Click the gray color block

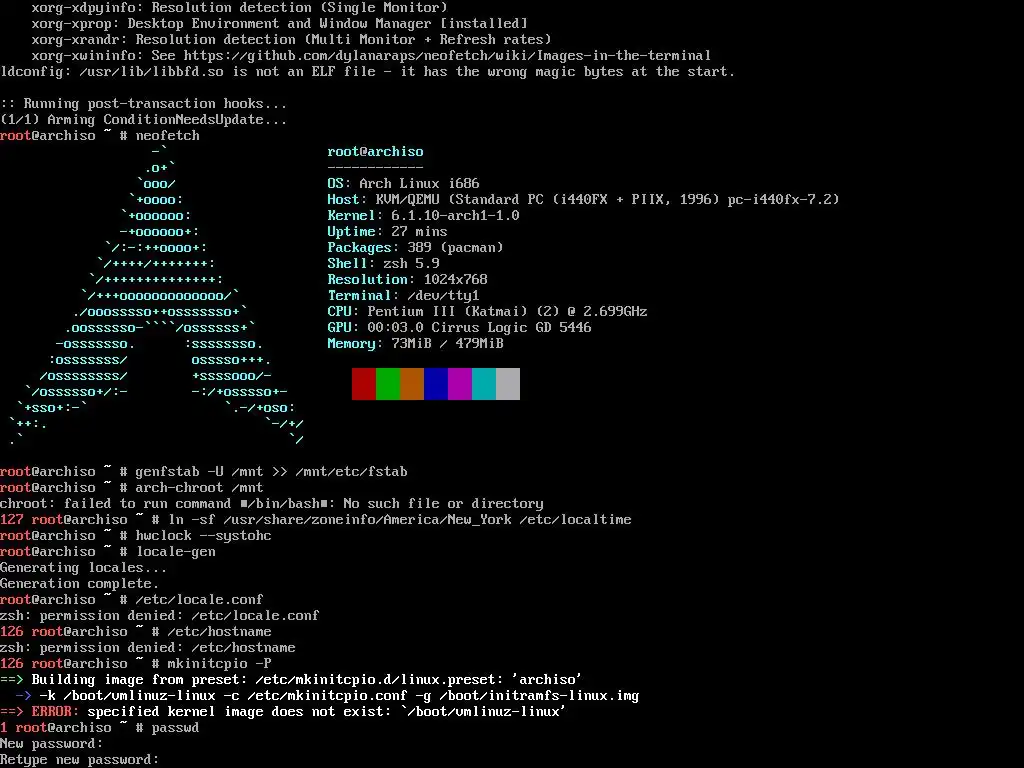508,383
